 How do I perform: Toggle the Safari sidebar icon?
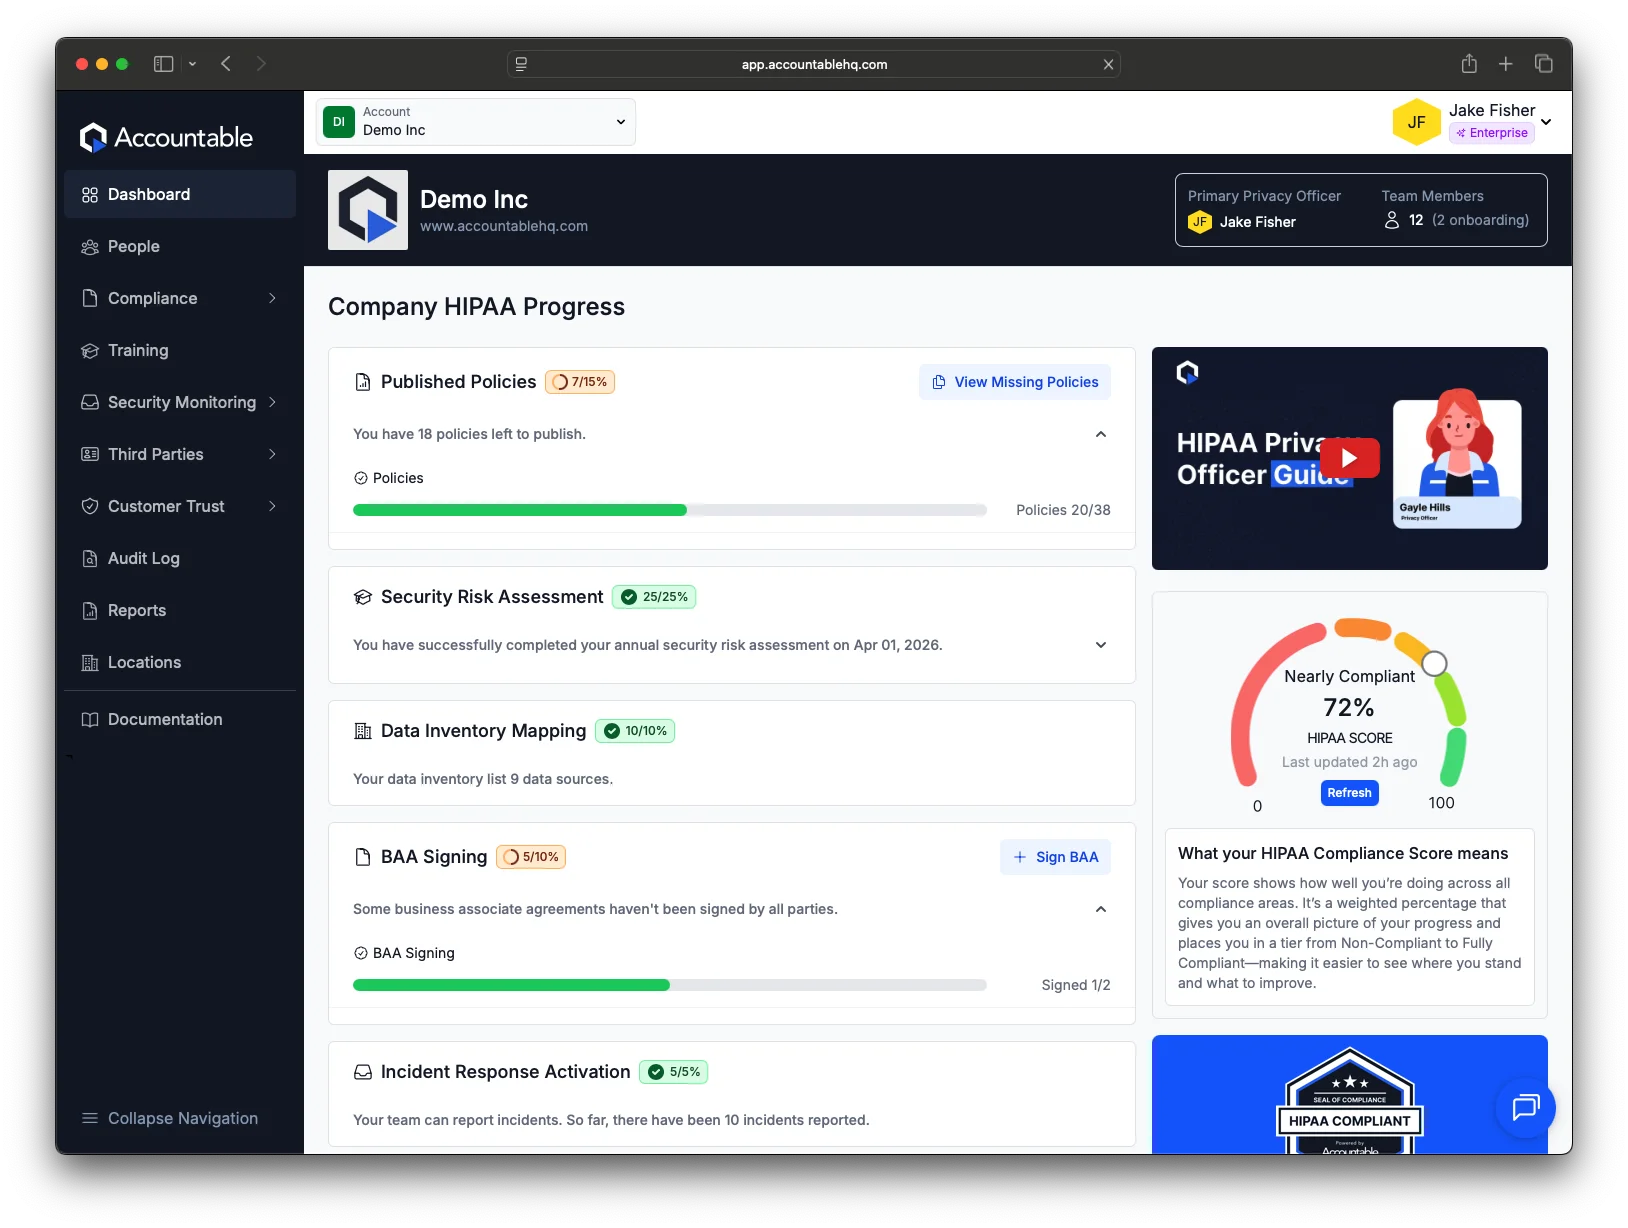click(x=164, y=64)
